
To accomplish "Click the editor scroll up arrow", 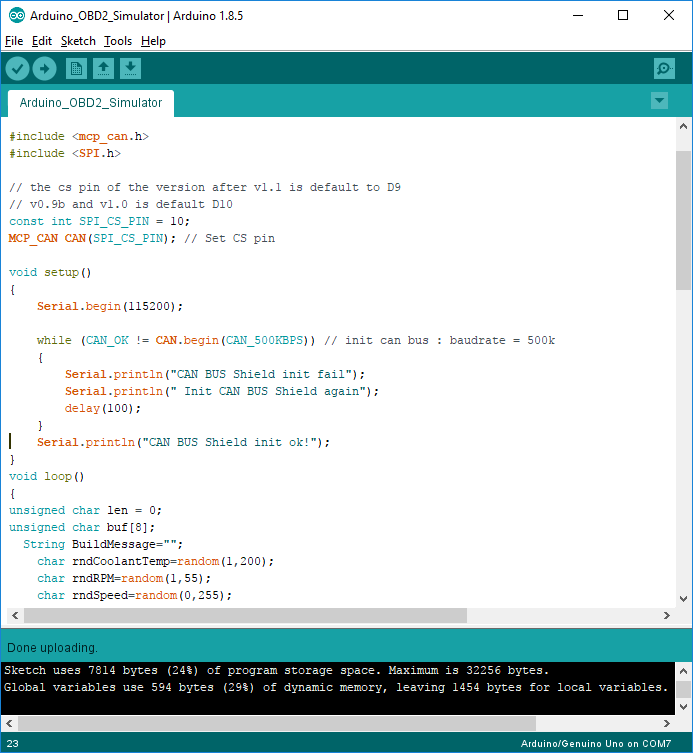I will 683,126.
